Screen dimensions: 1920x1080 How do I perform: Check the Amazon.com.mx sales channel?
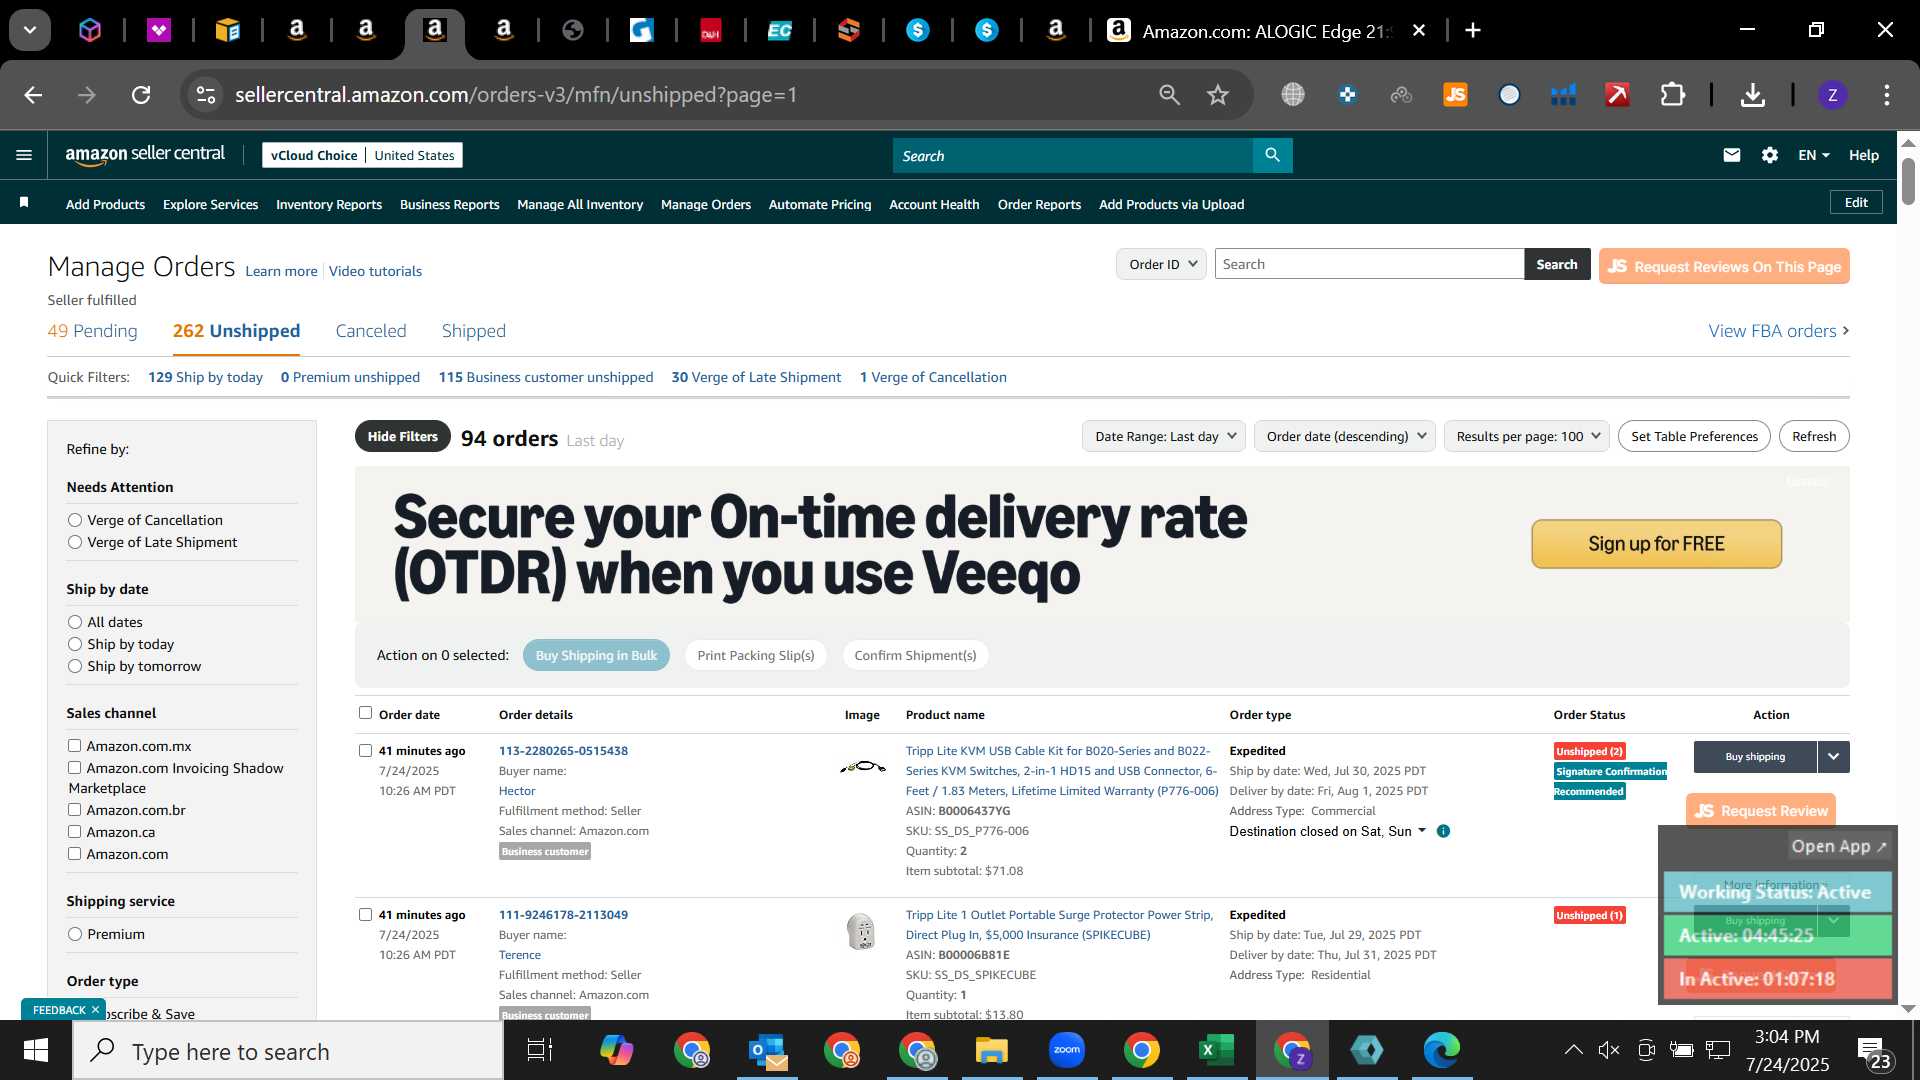[x=74, y=745]
